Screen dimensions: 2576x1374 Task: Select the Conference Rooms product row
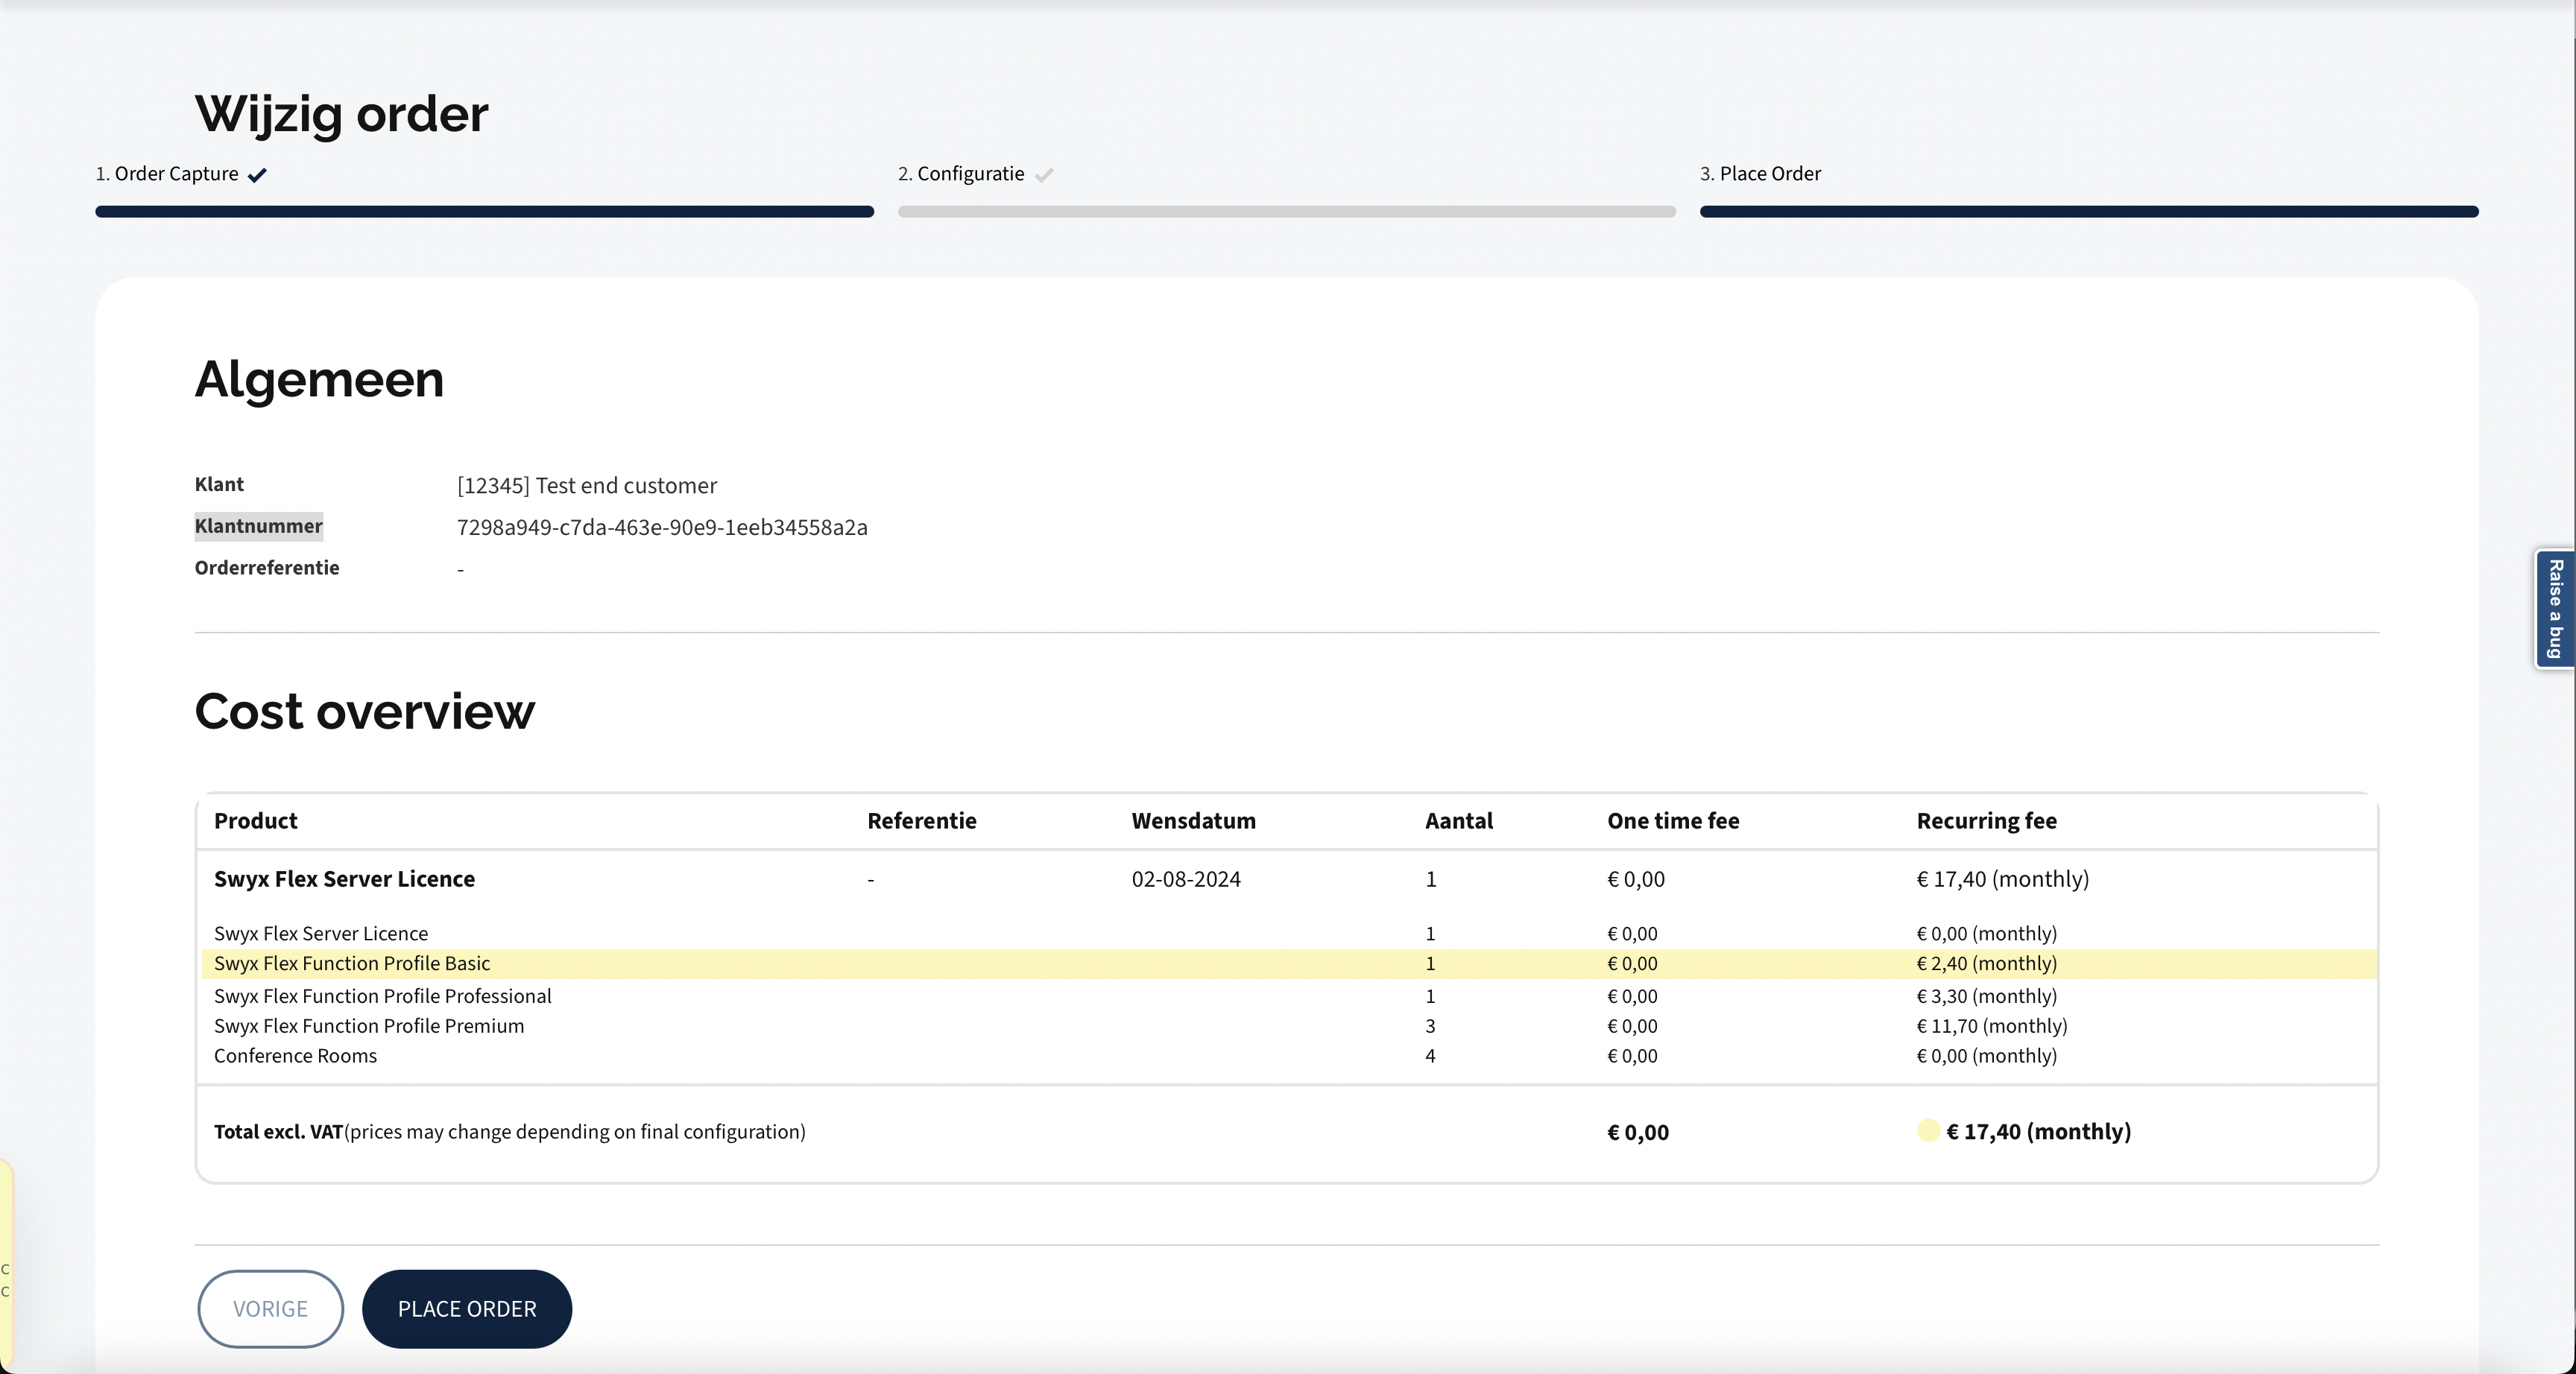295,1055
